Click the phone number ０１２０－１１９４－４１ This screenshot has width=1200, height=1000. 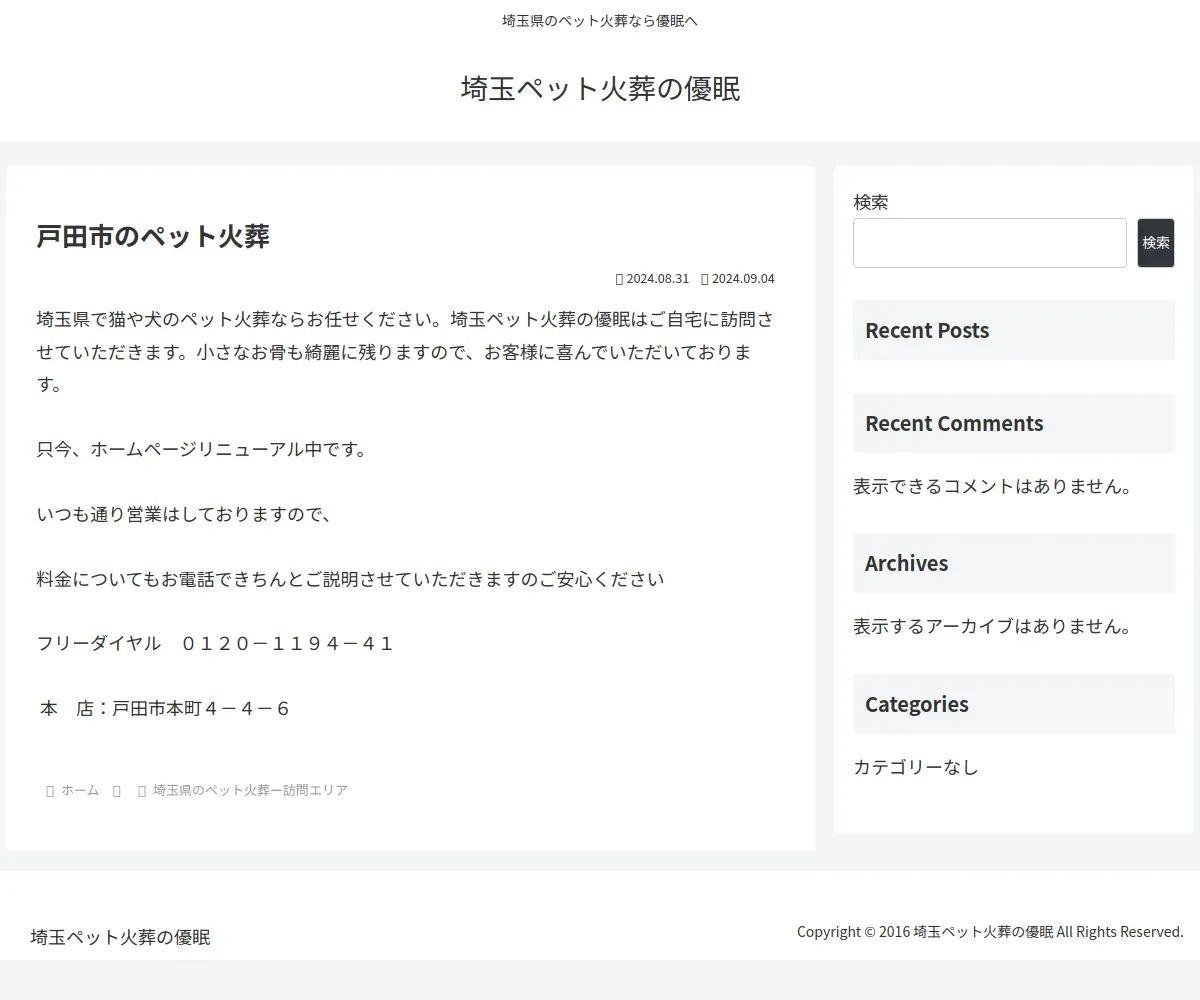click(x=287, y=644)
